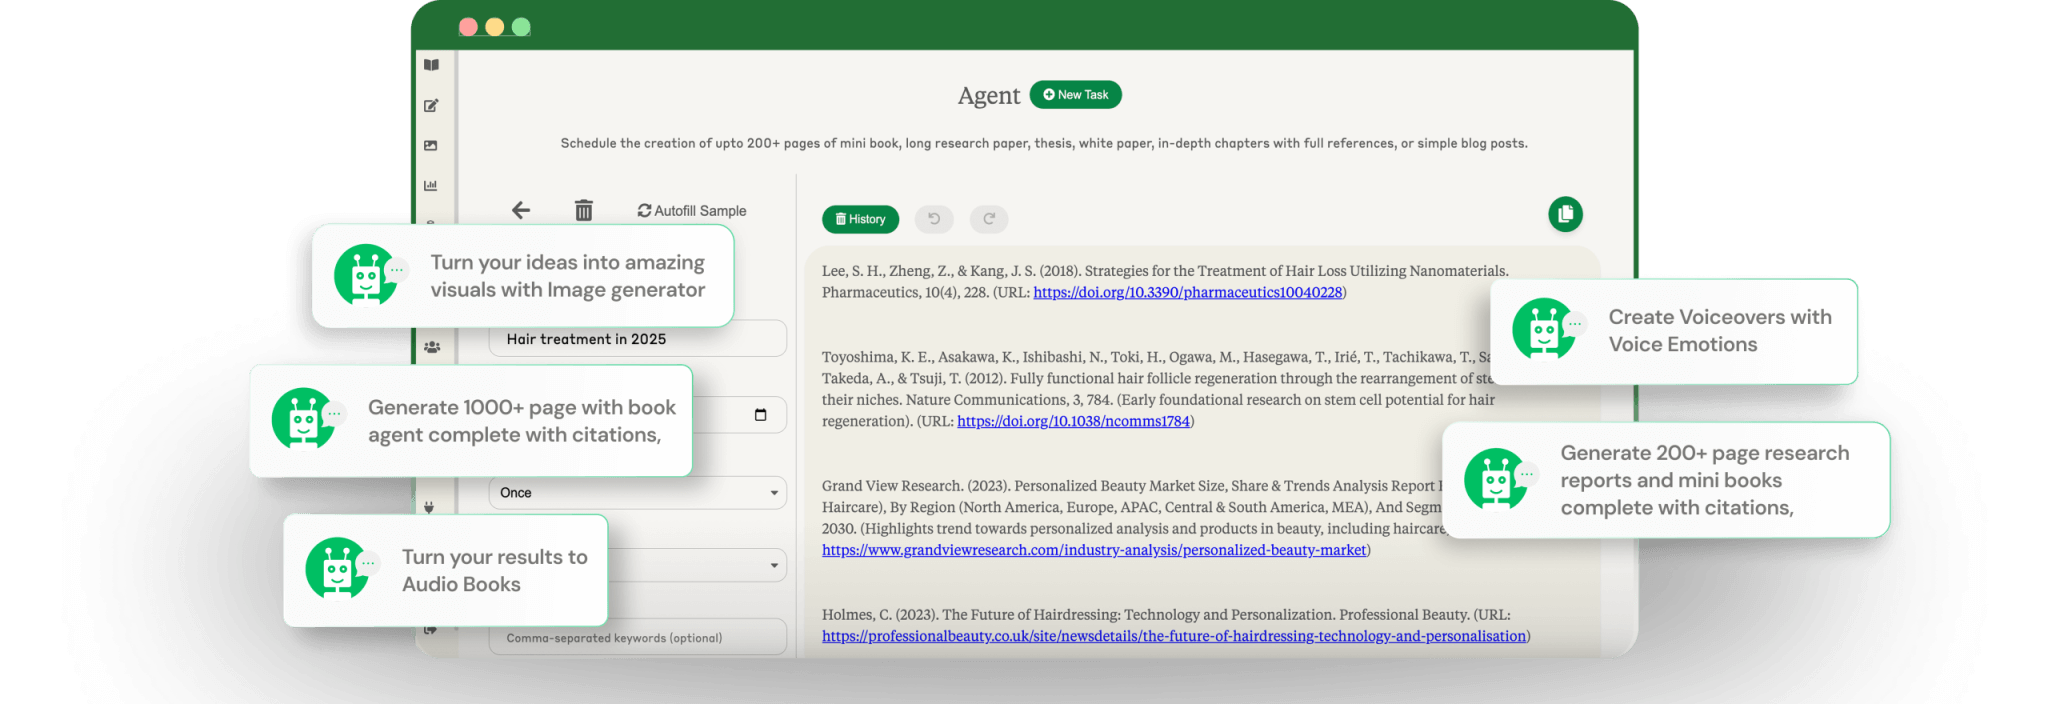Click the edit pencil sidebar icon

[431, 105]
